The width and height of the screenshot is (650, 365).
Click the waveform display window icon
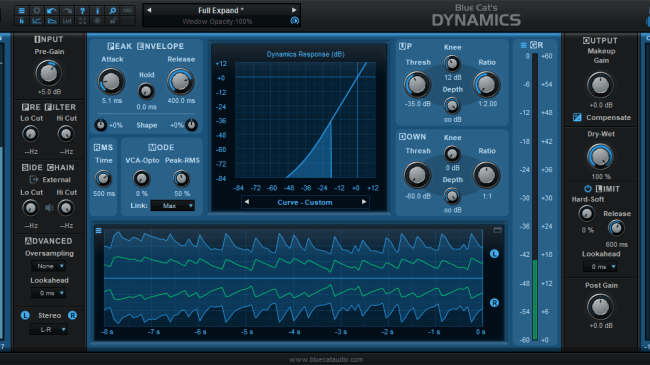(497, 230)
